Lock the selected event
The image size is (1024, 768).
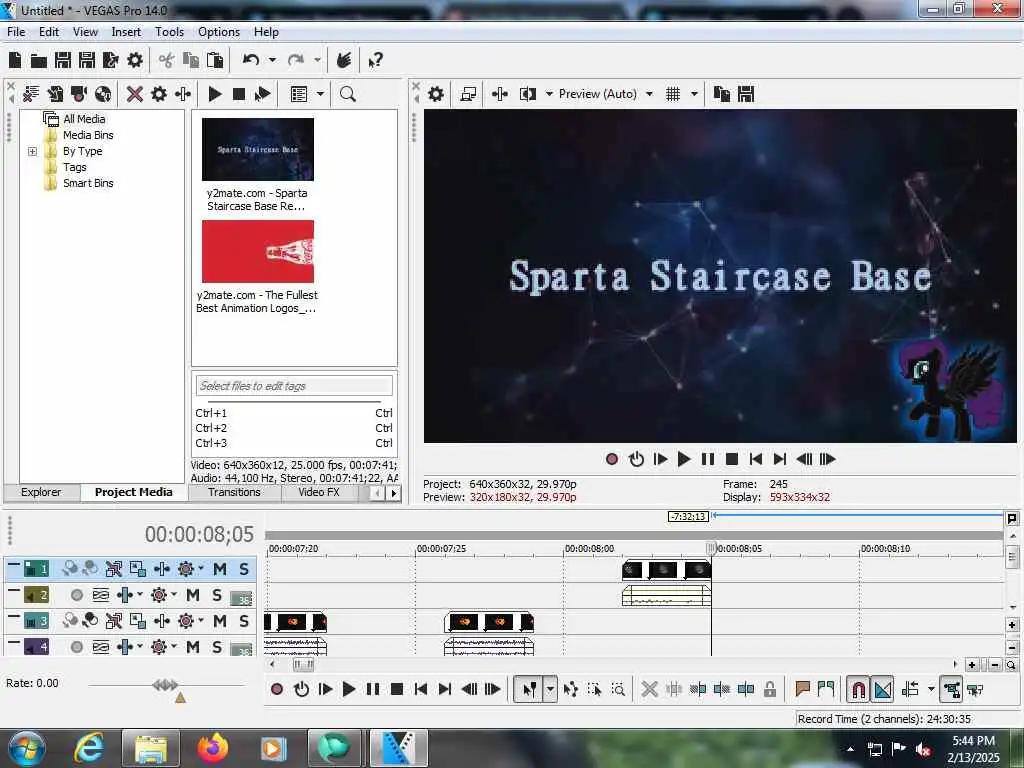point(770,689)
